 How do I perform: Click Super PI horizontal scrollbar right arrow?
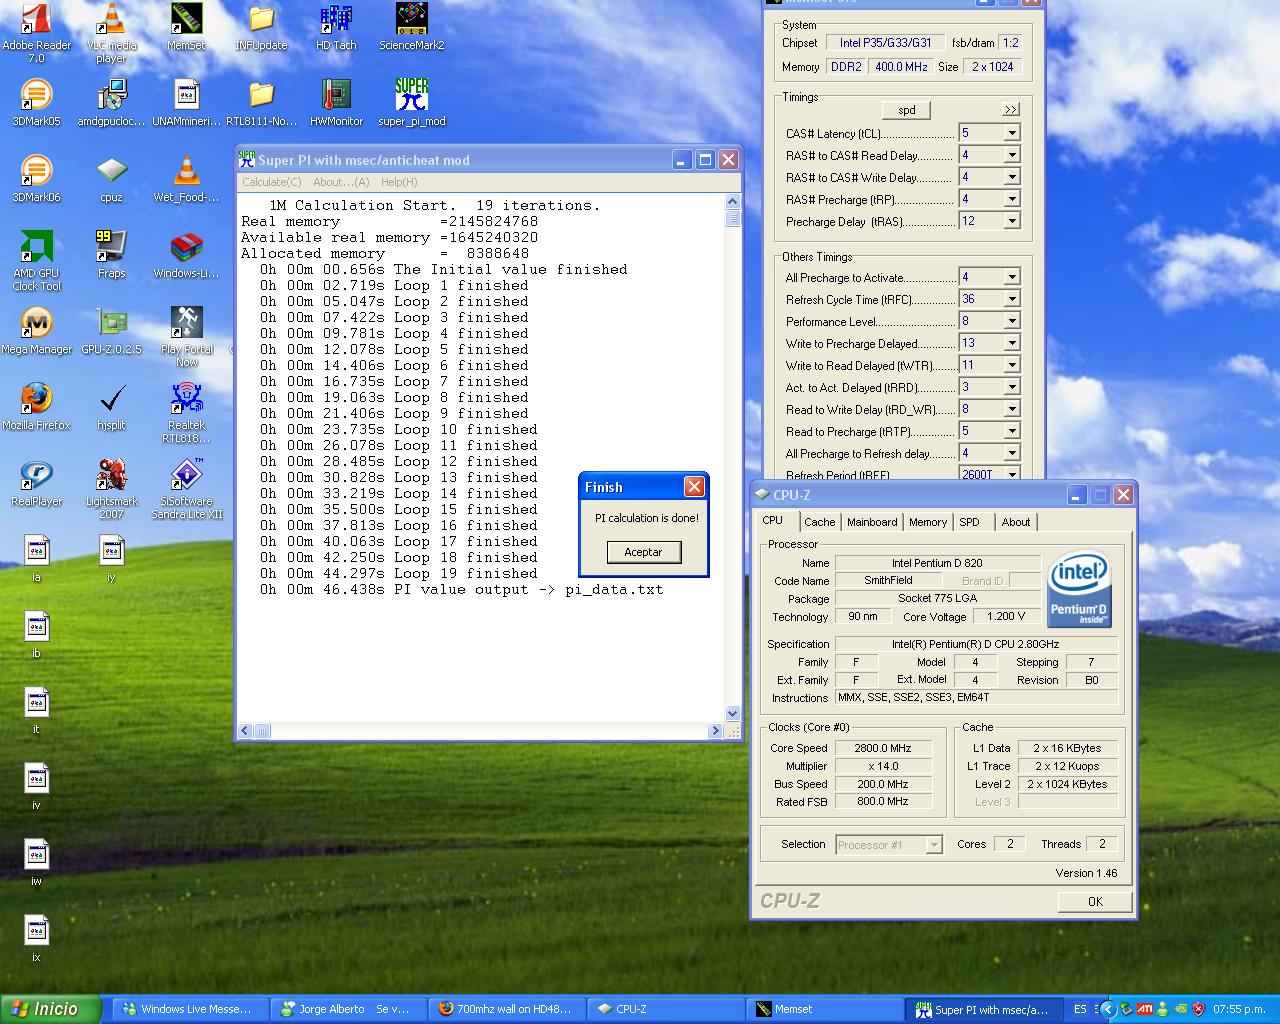click(714, 731)
